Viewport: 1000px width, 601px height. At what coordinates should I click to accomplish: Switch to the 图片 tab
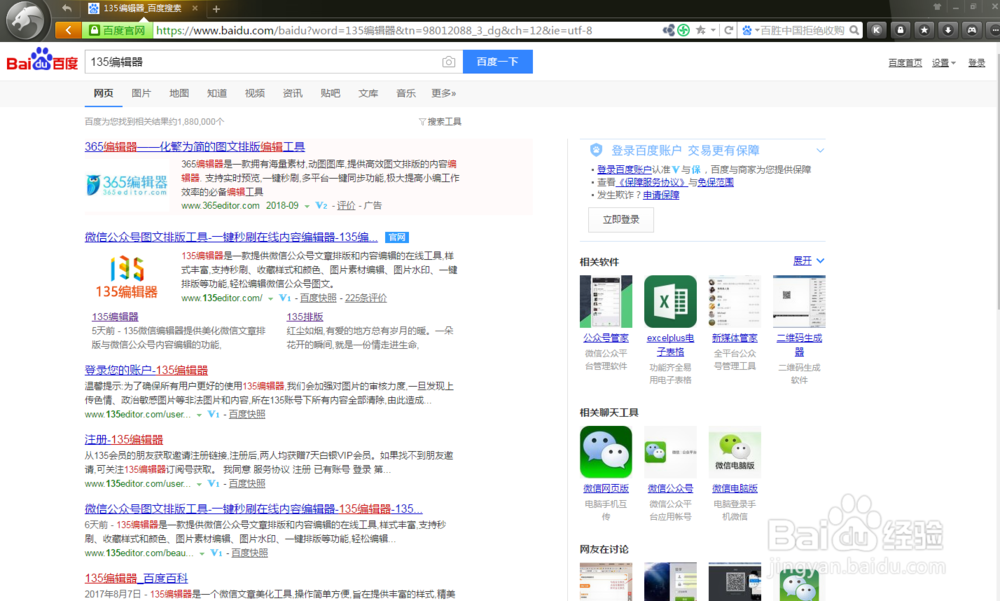click(141, 93)
